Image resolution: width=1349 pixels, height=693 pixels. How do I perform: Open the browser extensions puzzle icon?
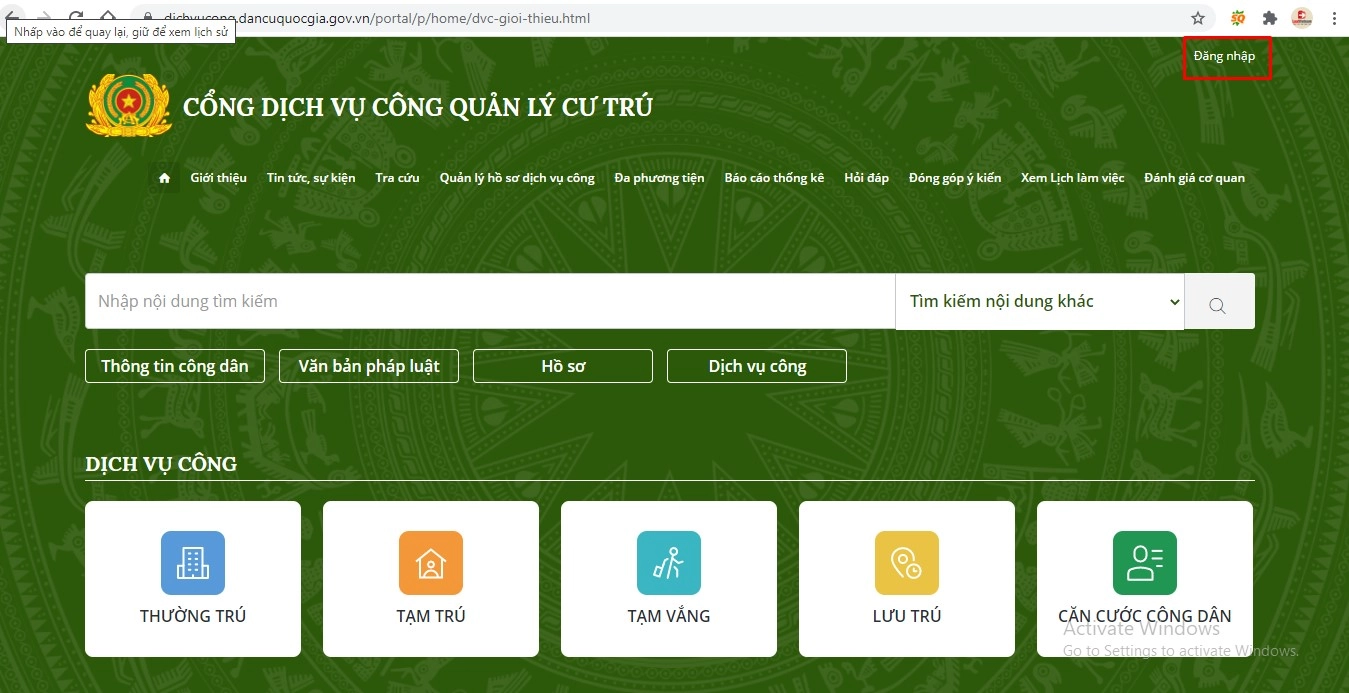1269,17
